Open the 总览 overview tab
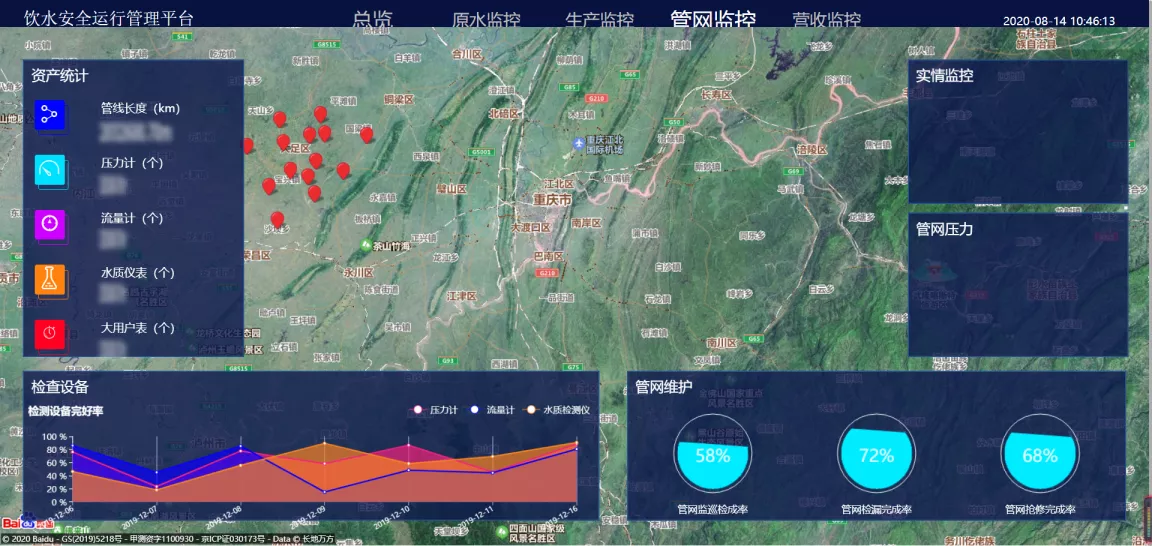1152x546 pixels. (x=372, y=20)
